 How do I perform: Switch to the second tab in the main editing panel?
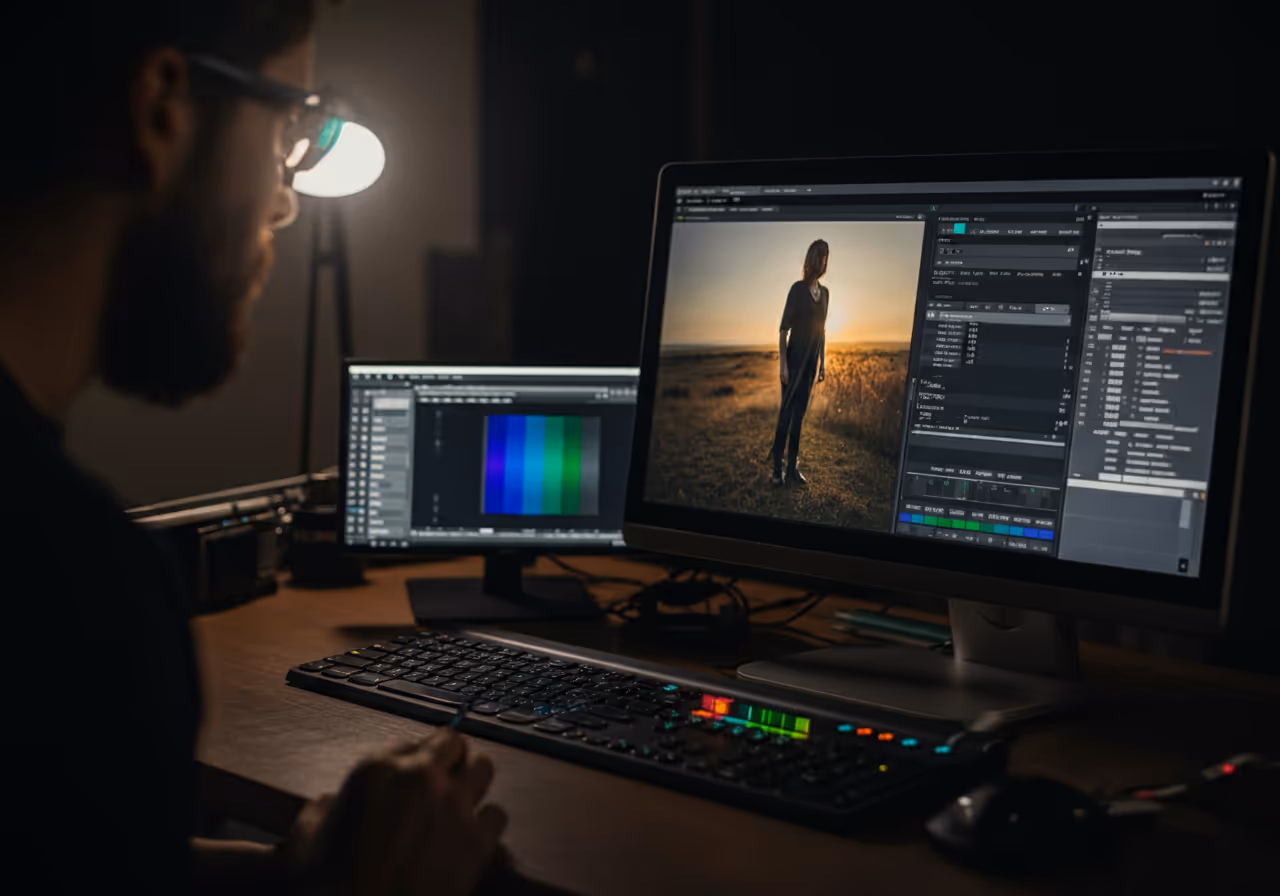pyautogui.click(x=716, y=200)
